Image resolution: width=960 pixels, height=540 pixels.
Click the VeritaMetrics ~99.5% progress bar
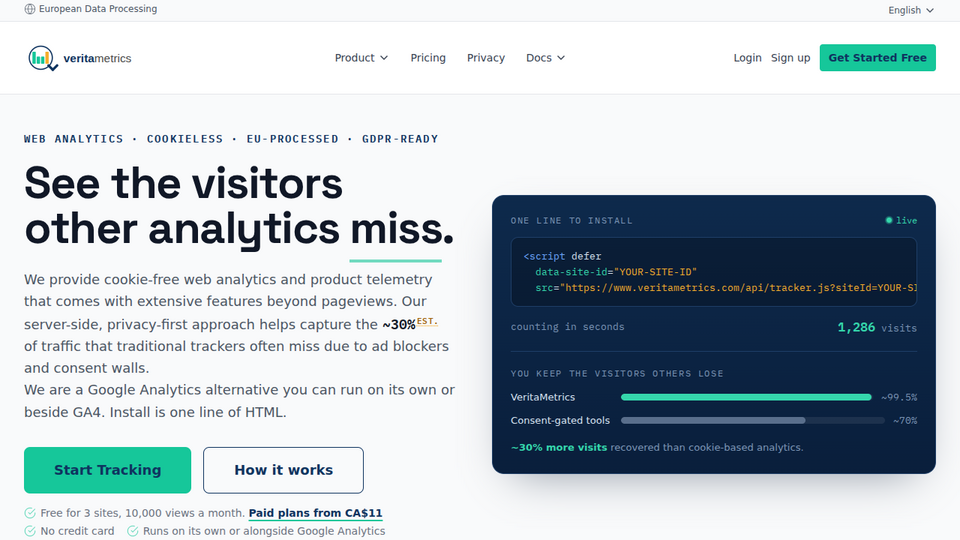(746, 397)
